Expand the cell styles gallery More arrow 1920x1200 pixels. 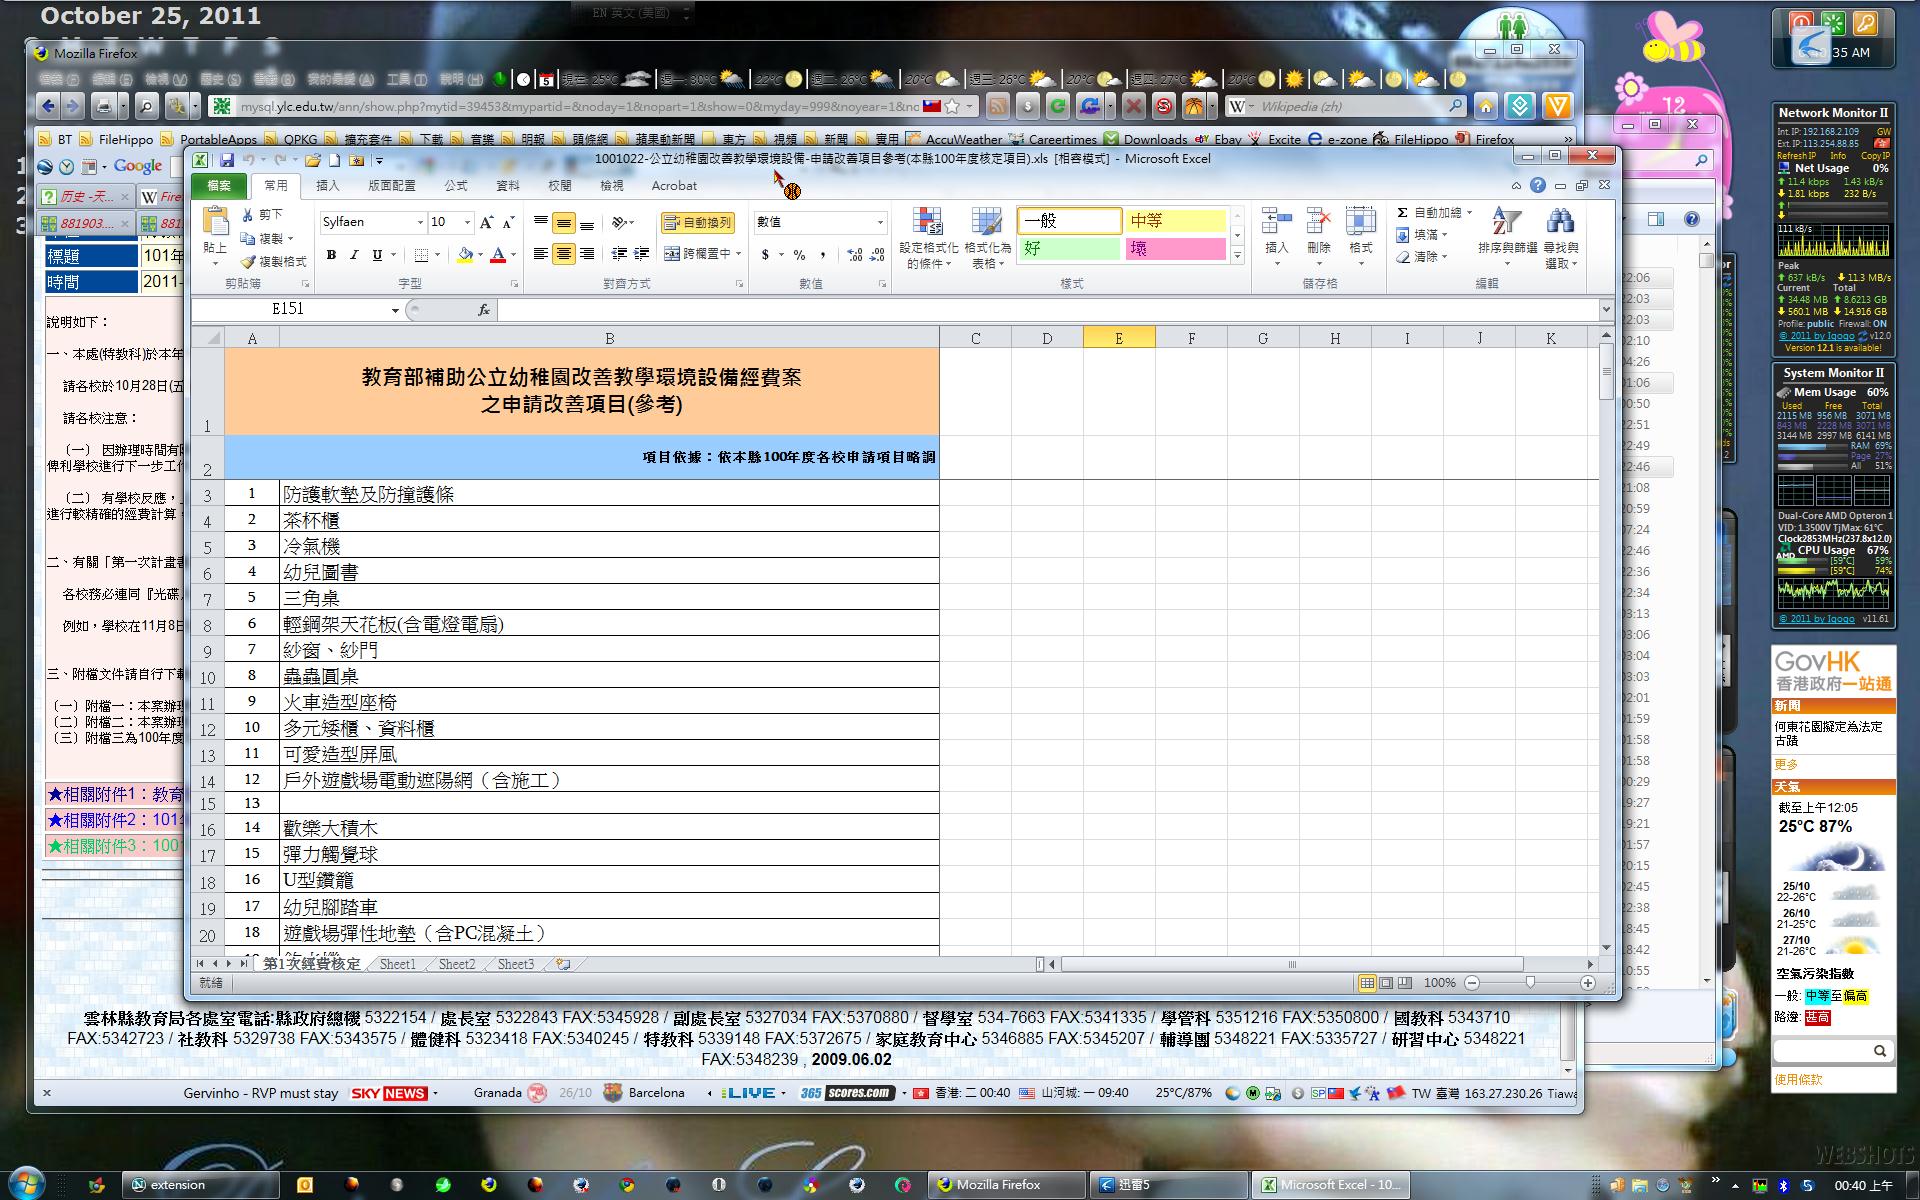(1238, 256)
